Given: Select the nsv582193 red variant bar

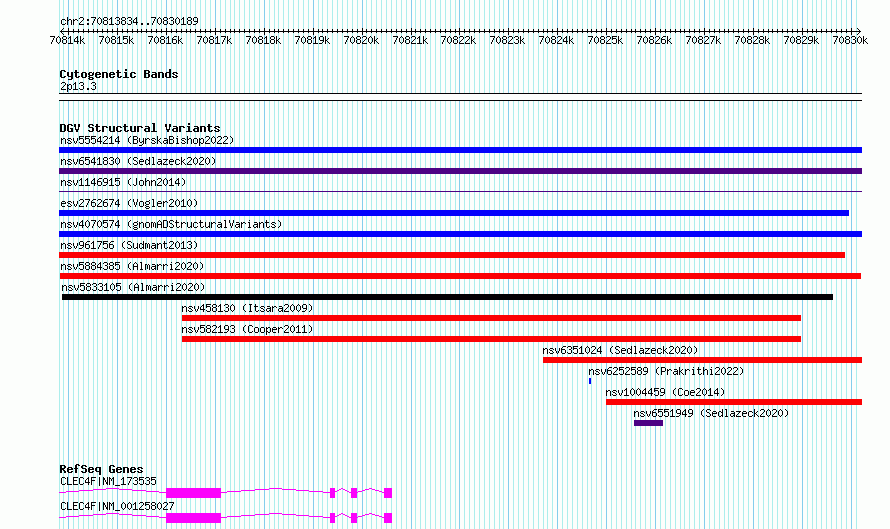Looking at the screenshot, I should [x=492, y=339].
